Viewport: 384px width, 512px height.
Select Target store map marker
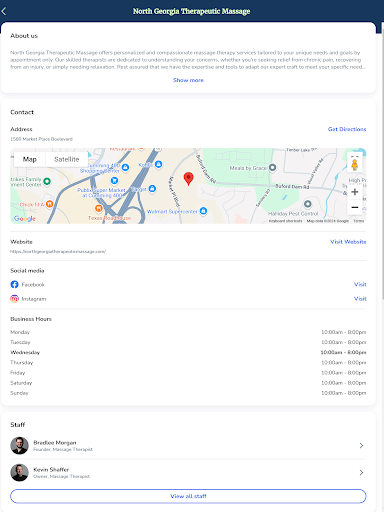coord(152,189)
